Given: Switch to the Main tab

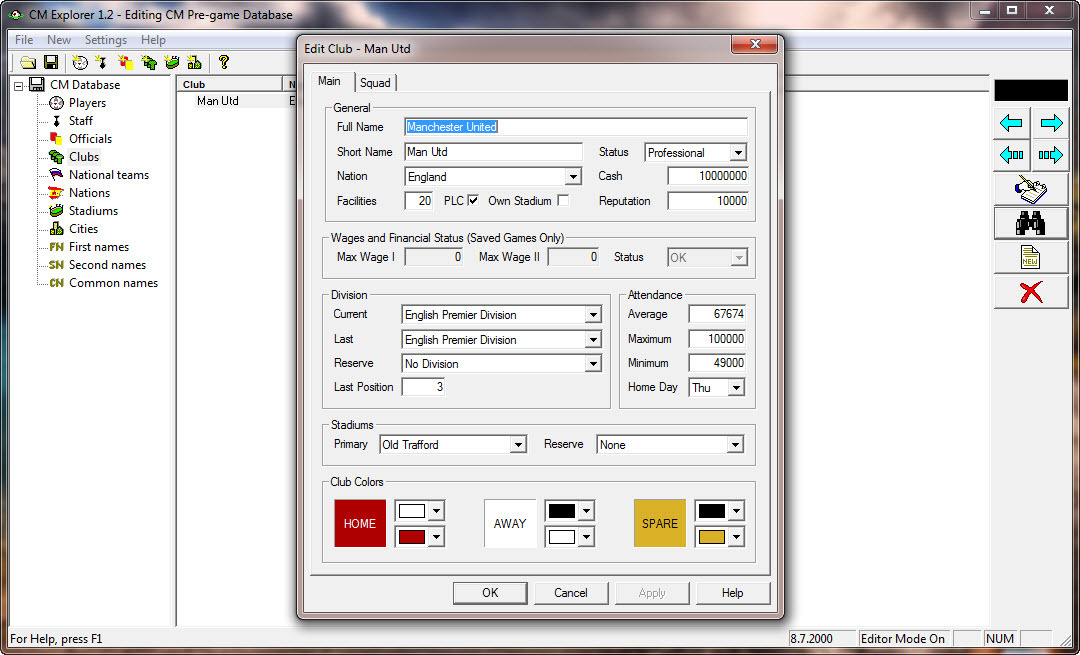Looking at the screenshot, I should 329,81.
